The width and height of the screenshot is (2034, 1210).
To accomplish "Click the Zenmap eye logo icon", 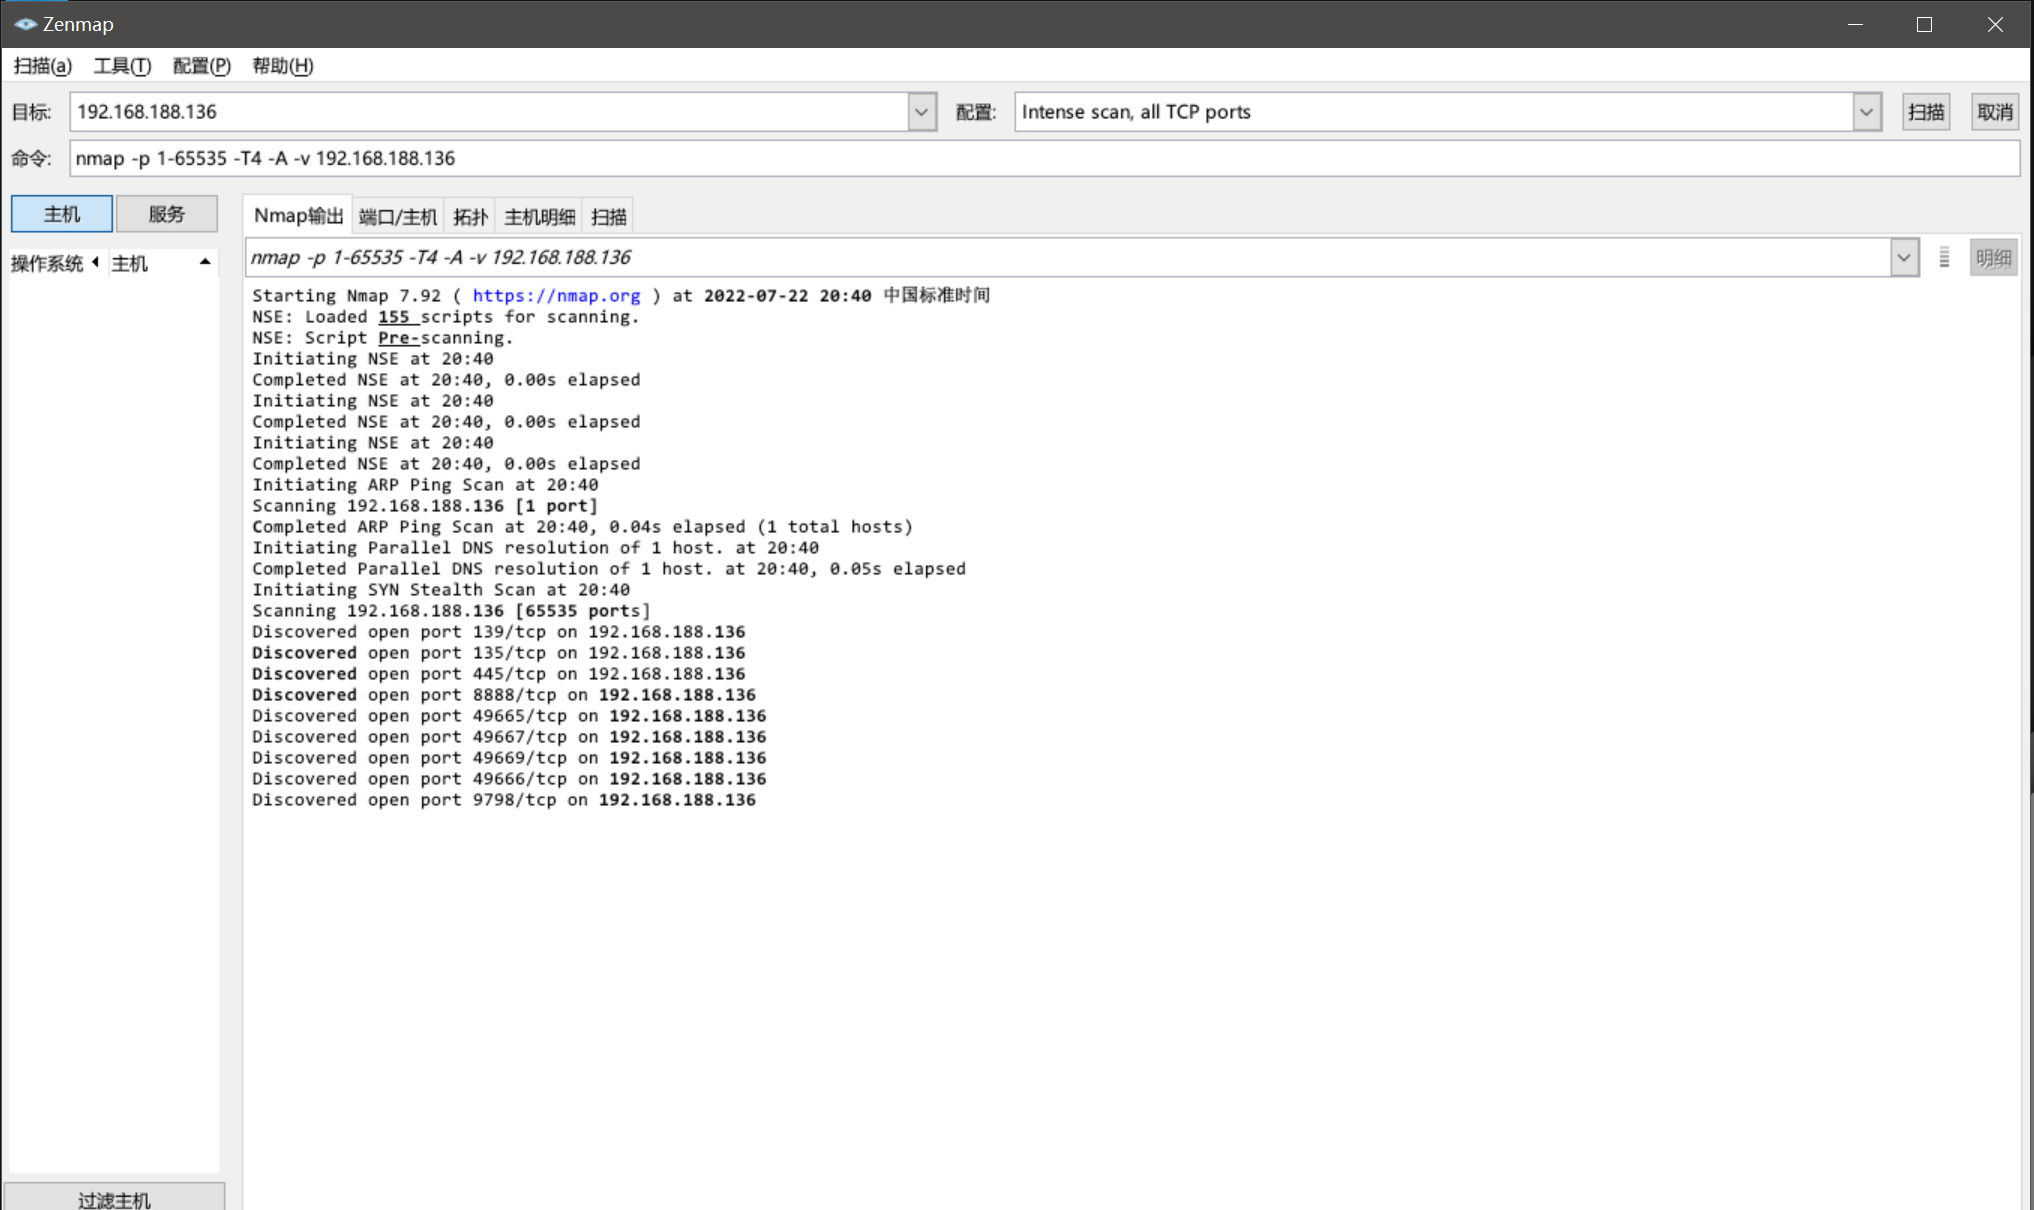I will (25, 24).
